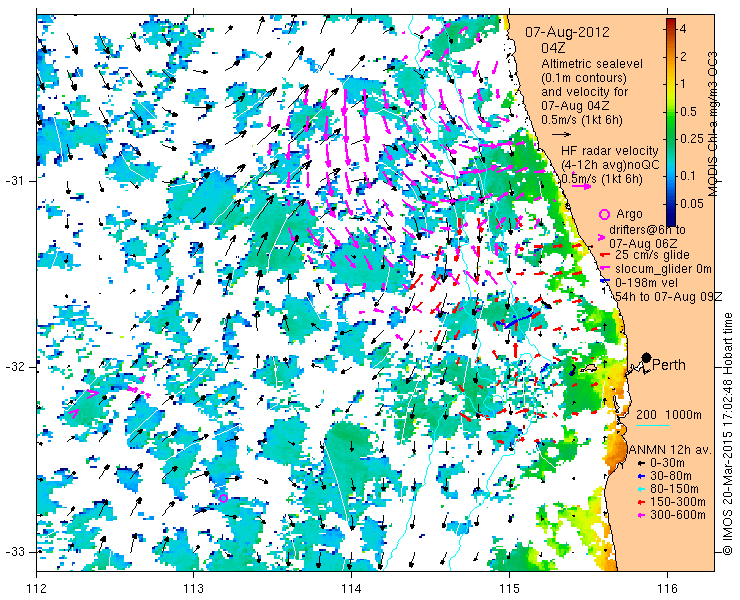This screenshot has height=600, width=740.
Task: Click the '80-150m' depth legend entry
Action: tap(674, 489)
